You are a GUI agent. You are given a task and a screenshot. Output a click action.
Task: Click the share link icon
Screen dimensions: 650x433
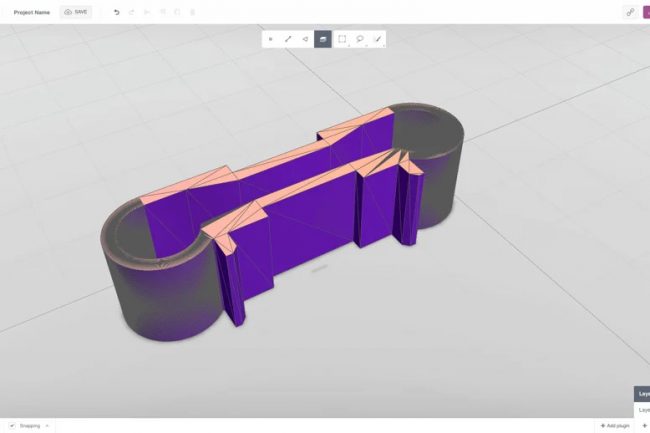630,12
